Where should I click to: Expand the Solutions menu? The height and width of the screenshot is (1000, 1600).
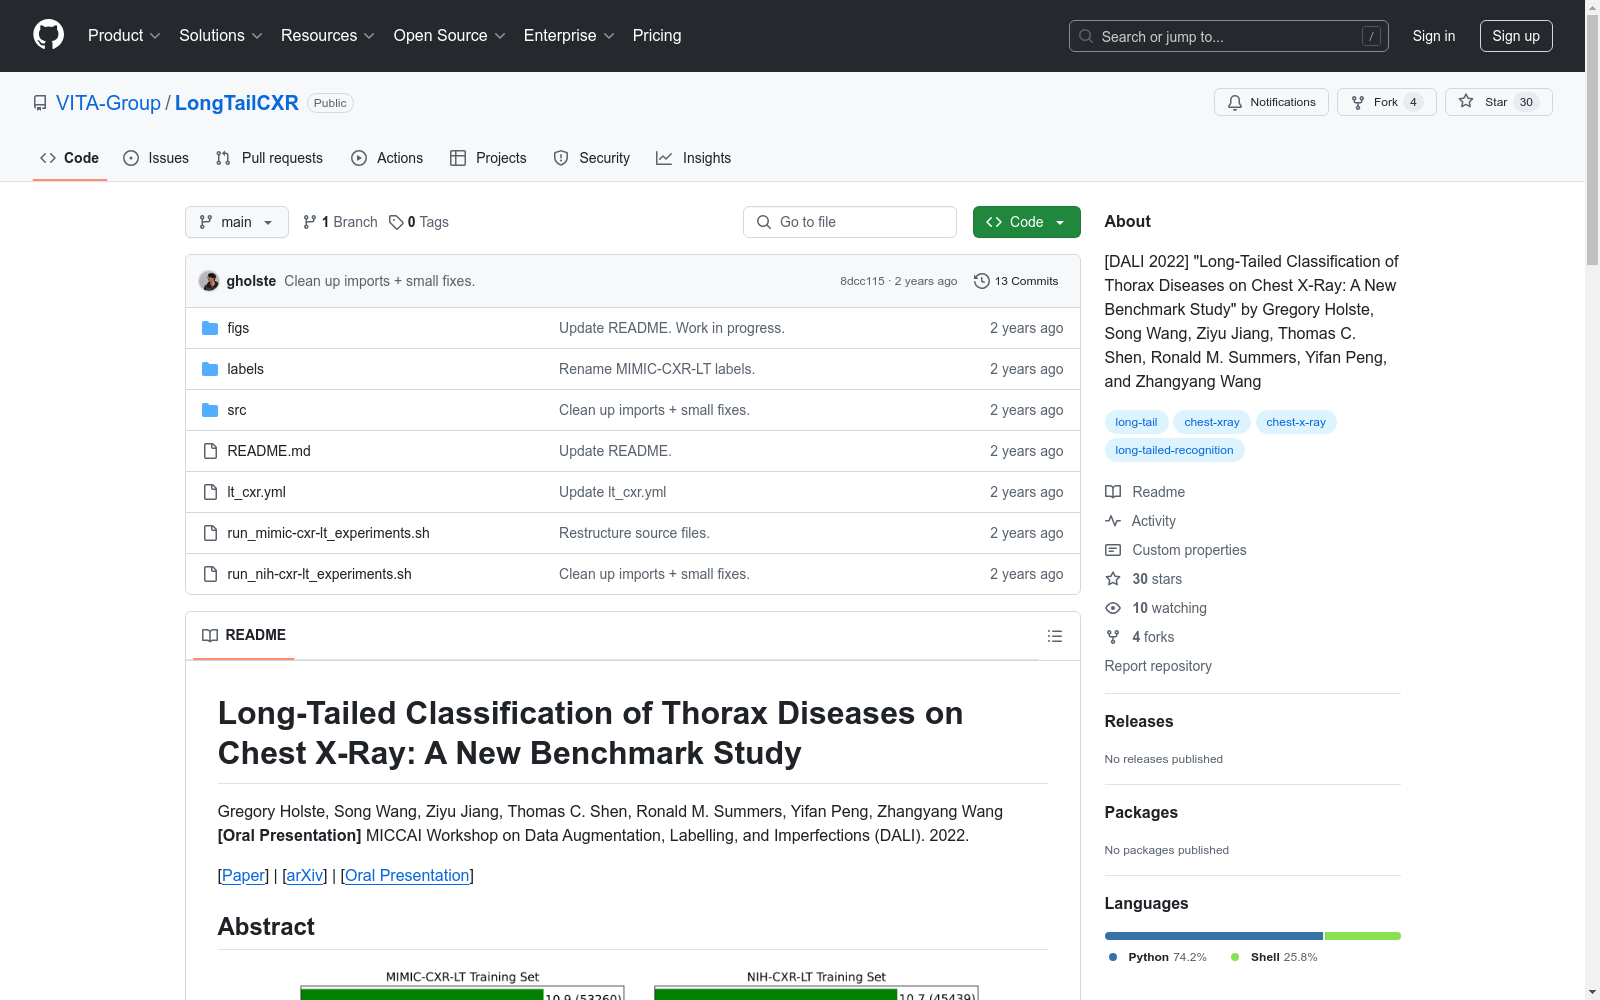coord(221,35)
